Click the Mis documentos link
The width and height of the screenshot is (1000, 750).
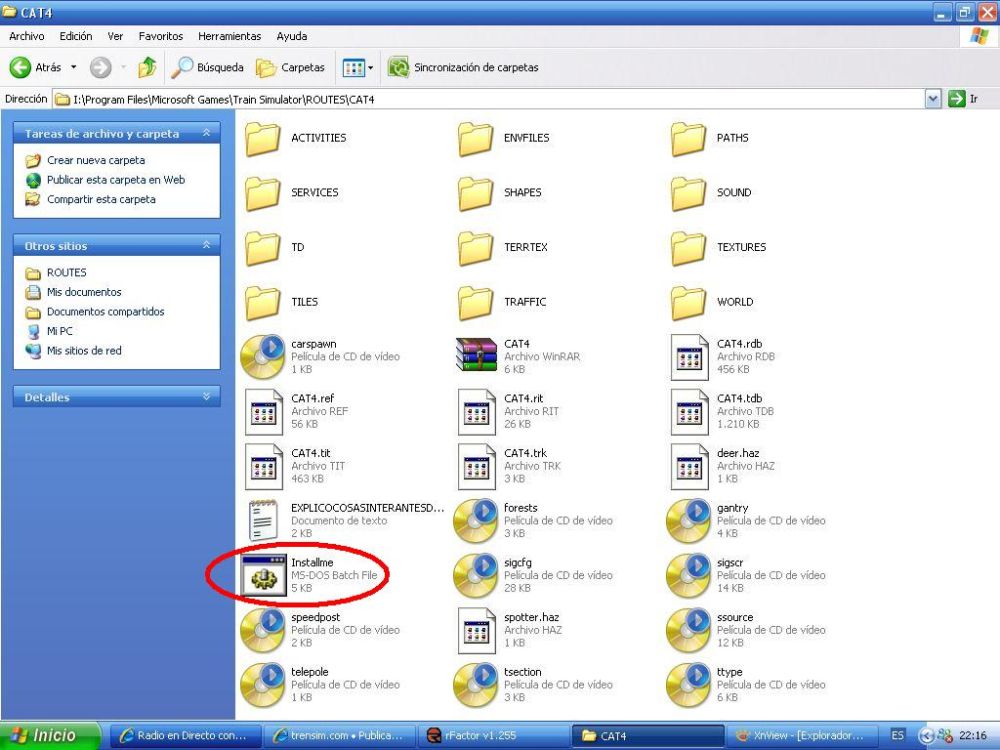click(84, 292)
